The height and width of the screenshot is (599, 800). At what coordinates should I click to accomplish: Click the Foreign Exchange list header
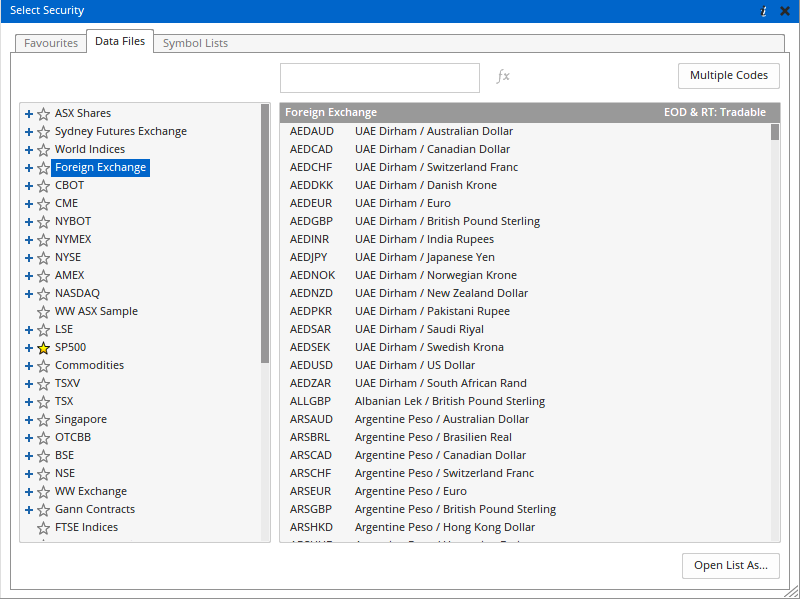click(530, 112)
